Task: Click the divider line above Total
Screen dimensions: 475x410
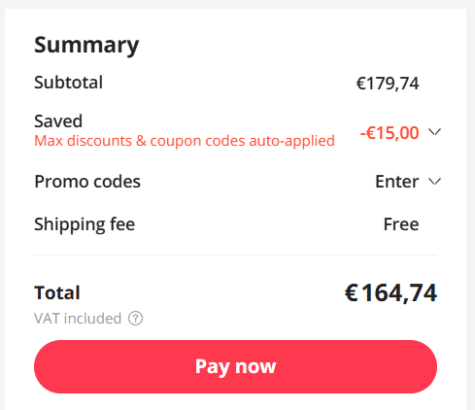Action: (235, 255)
